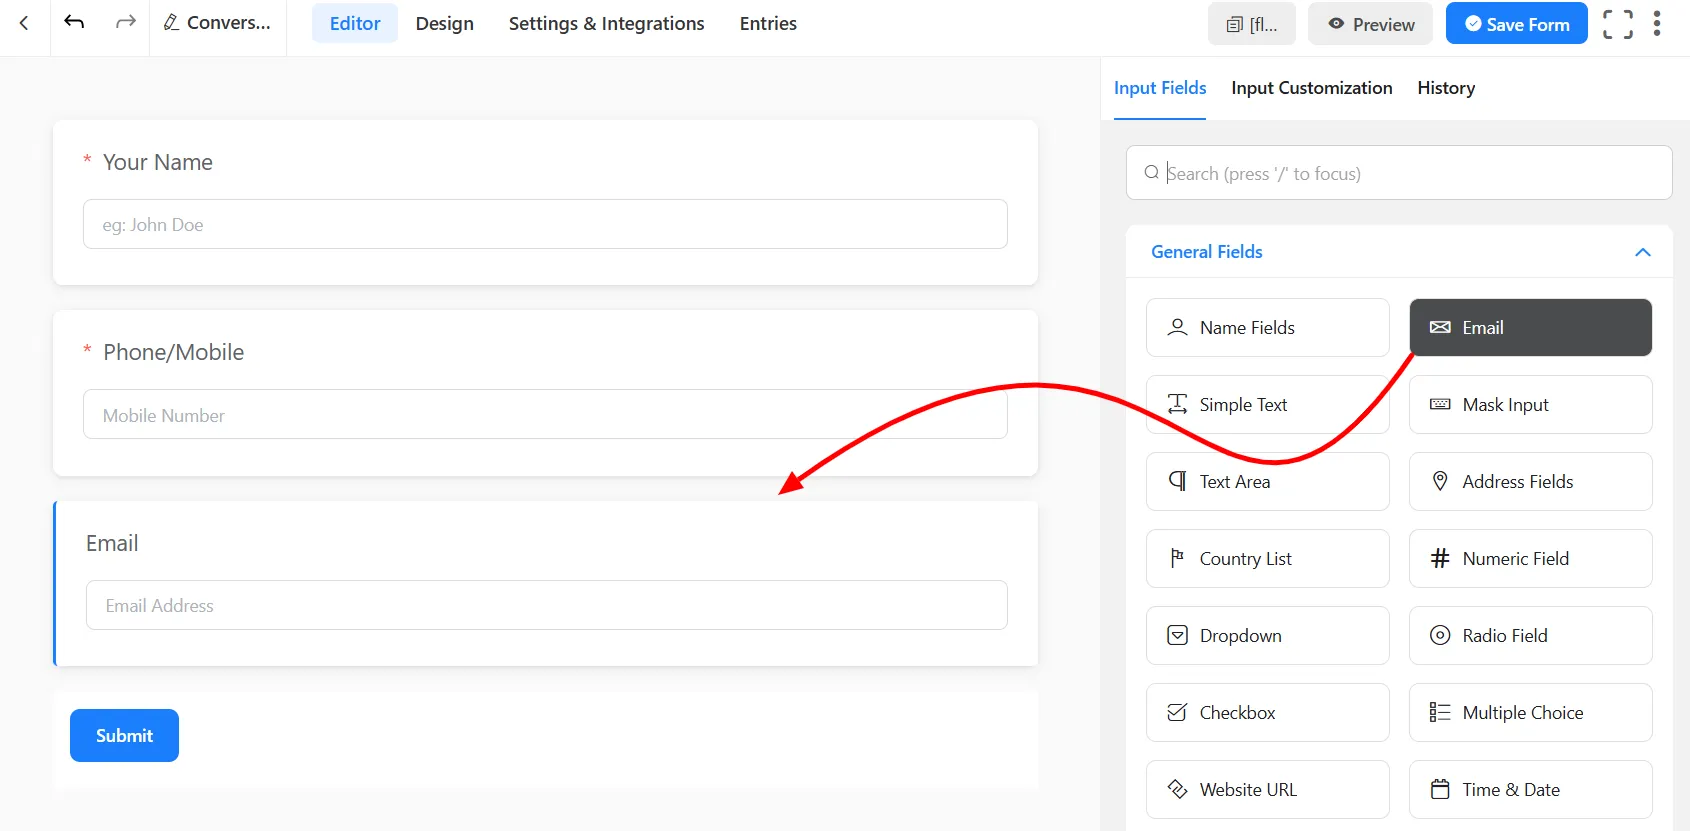Add the Dropdown field
The width and height of the screenshot is (1690, 831).
click(x=1267, y=636)
